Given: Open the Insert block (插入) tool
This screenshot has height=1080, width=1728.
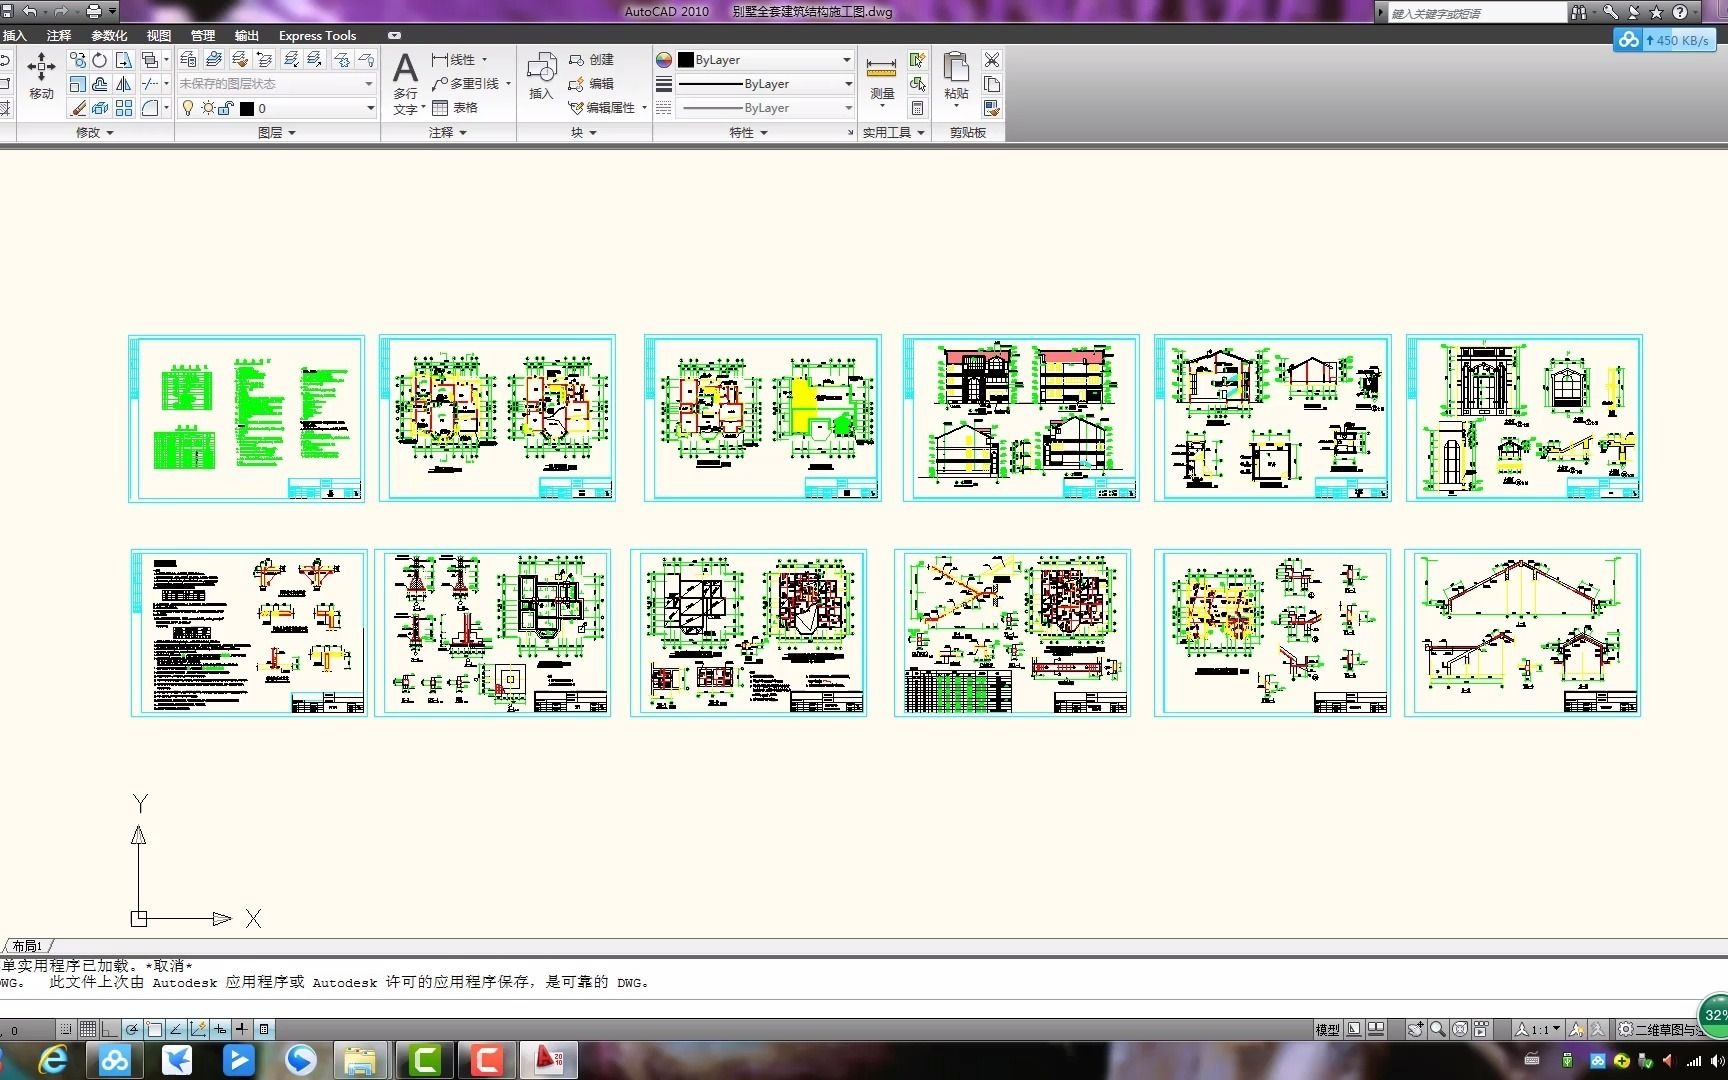Looking at the screenshot, I should (x=541, y=76).
